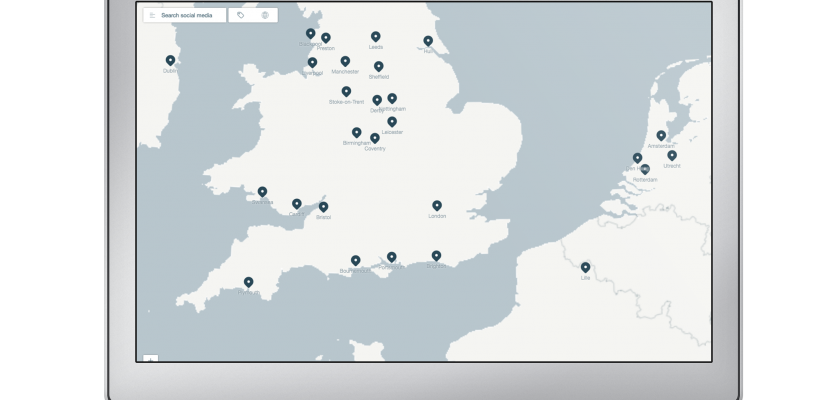
Task: Click the globe icon in toolbar
Action: click(265, 15)
